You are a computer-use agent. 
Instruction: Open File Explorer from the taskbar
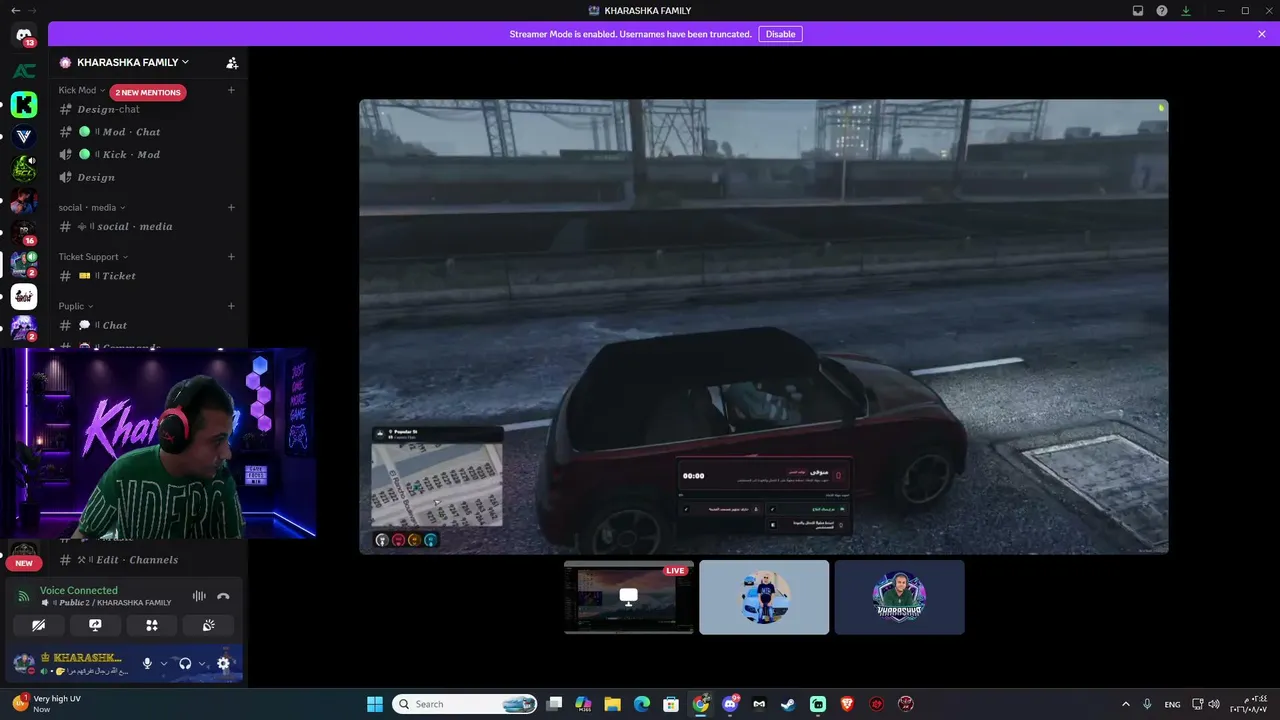(x=612, y=704)
